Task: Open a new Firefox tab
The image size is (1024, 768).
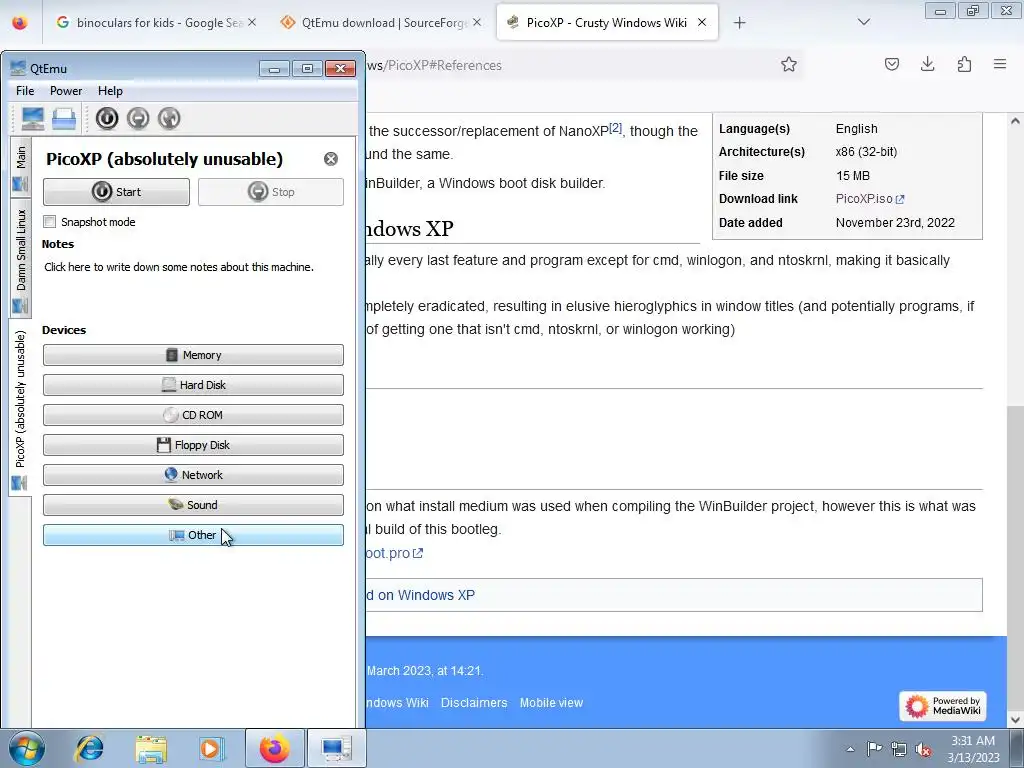Action: coord(739,23)
